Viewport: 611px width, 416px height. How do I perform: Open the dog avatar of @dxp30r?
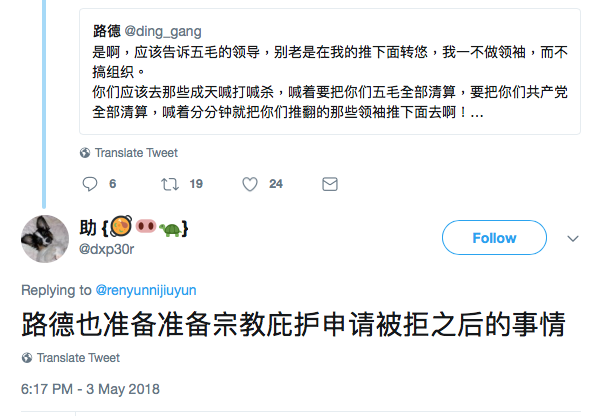pyautogui.click(x=45, y=238)
